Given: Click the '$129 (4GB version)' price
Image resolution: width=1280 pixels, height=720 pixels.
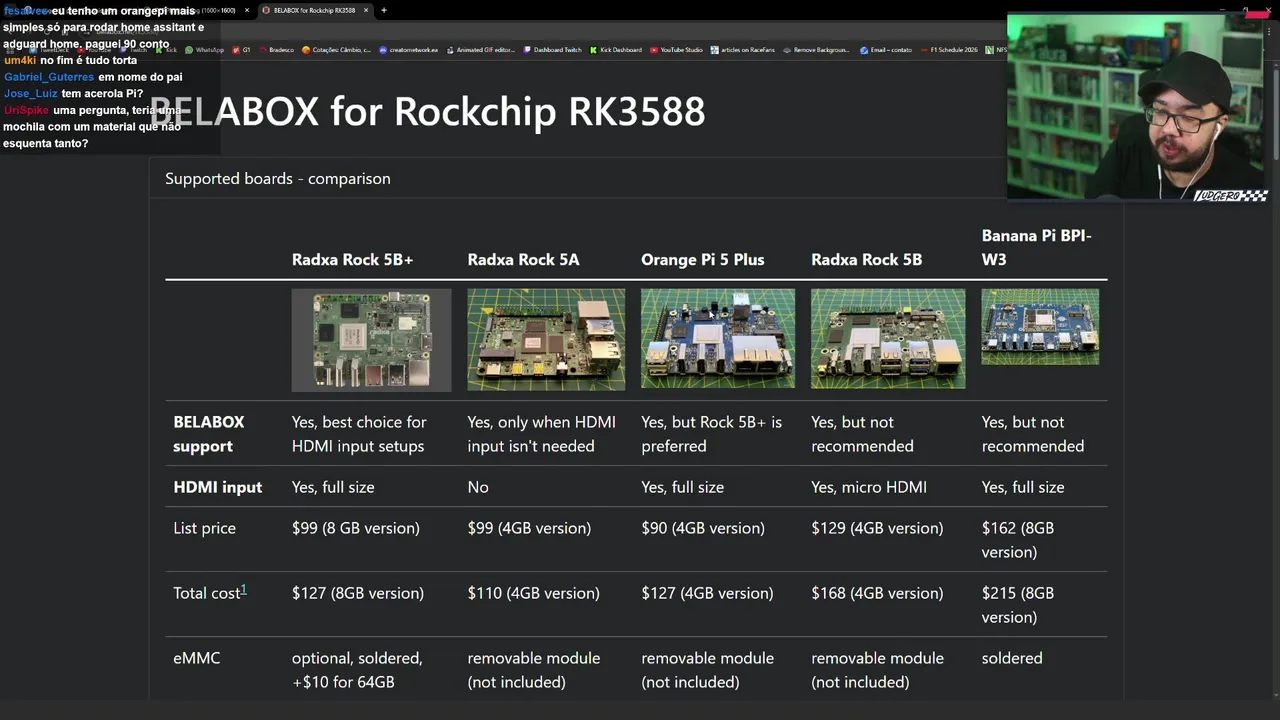Looking at the screenshot, I should [x=877, y=528].
